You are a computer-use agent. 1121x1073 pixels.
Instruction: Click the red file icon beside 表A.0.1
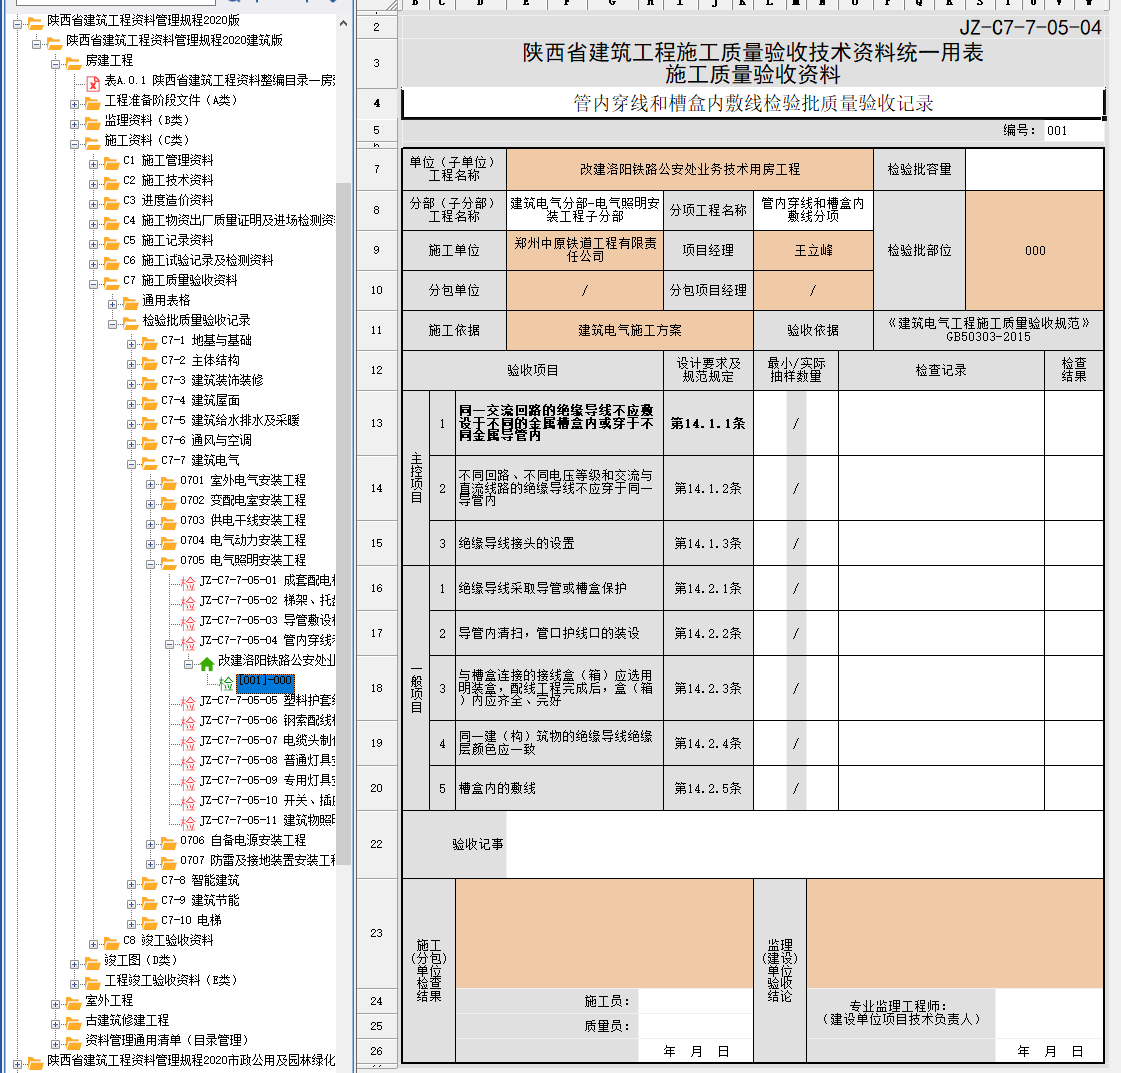[93, 81]
